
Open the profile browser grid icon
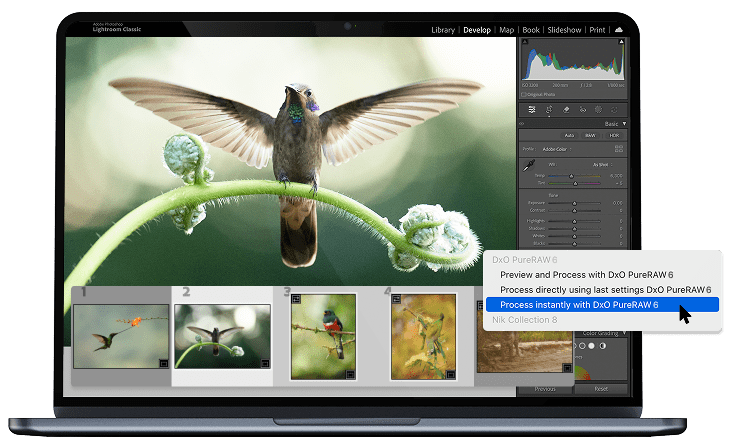click(x=619, y=148)
